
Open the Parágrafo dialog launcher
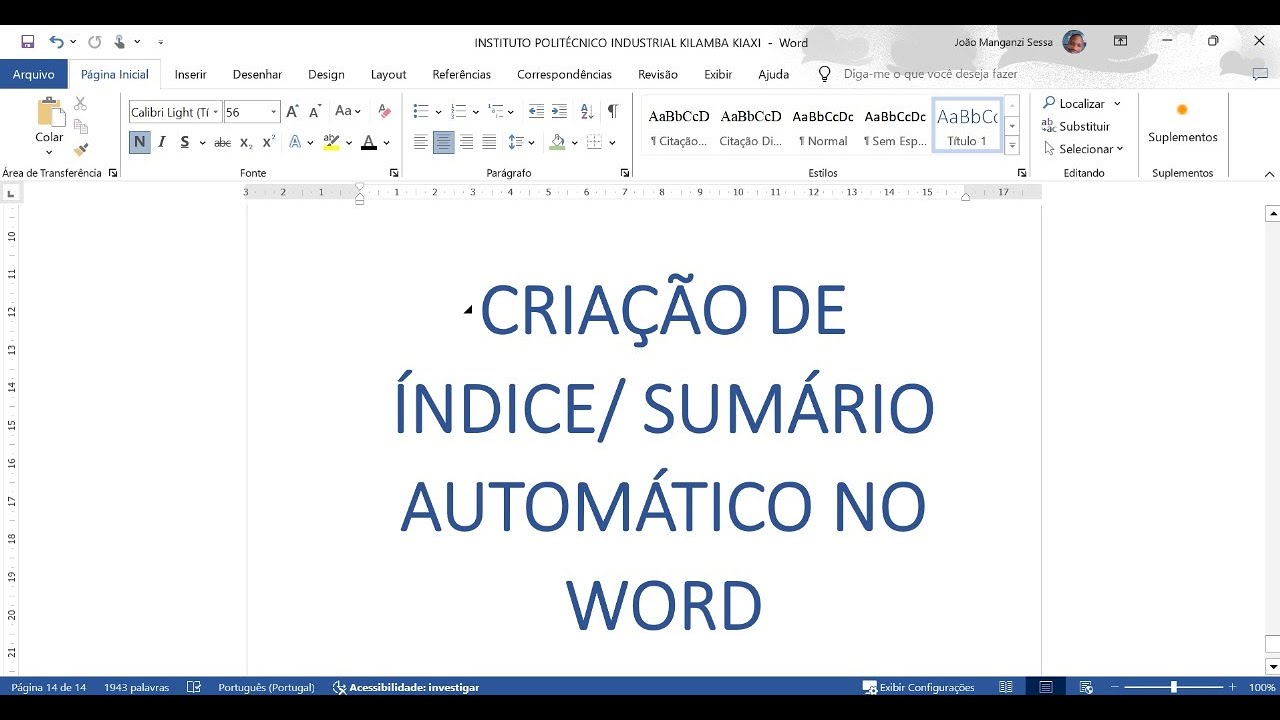624,173
